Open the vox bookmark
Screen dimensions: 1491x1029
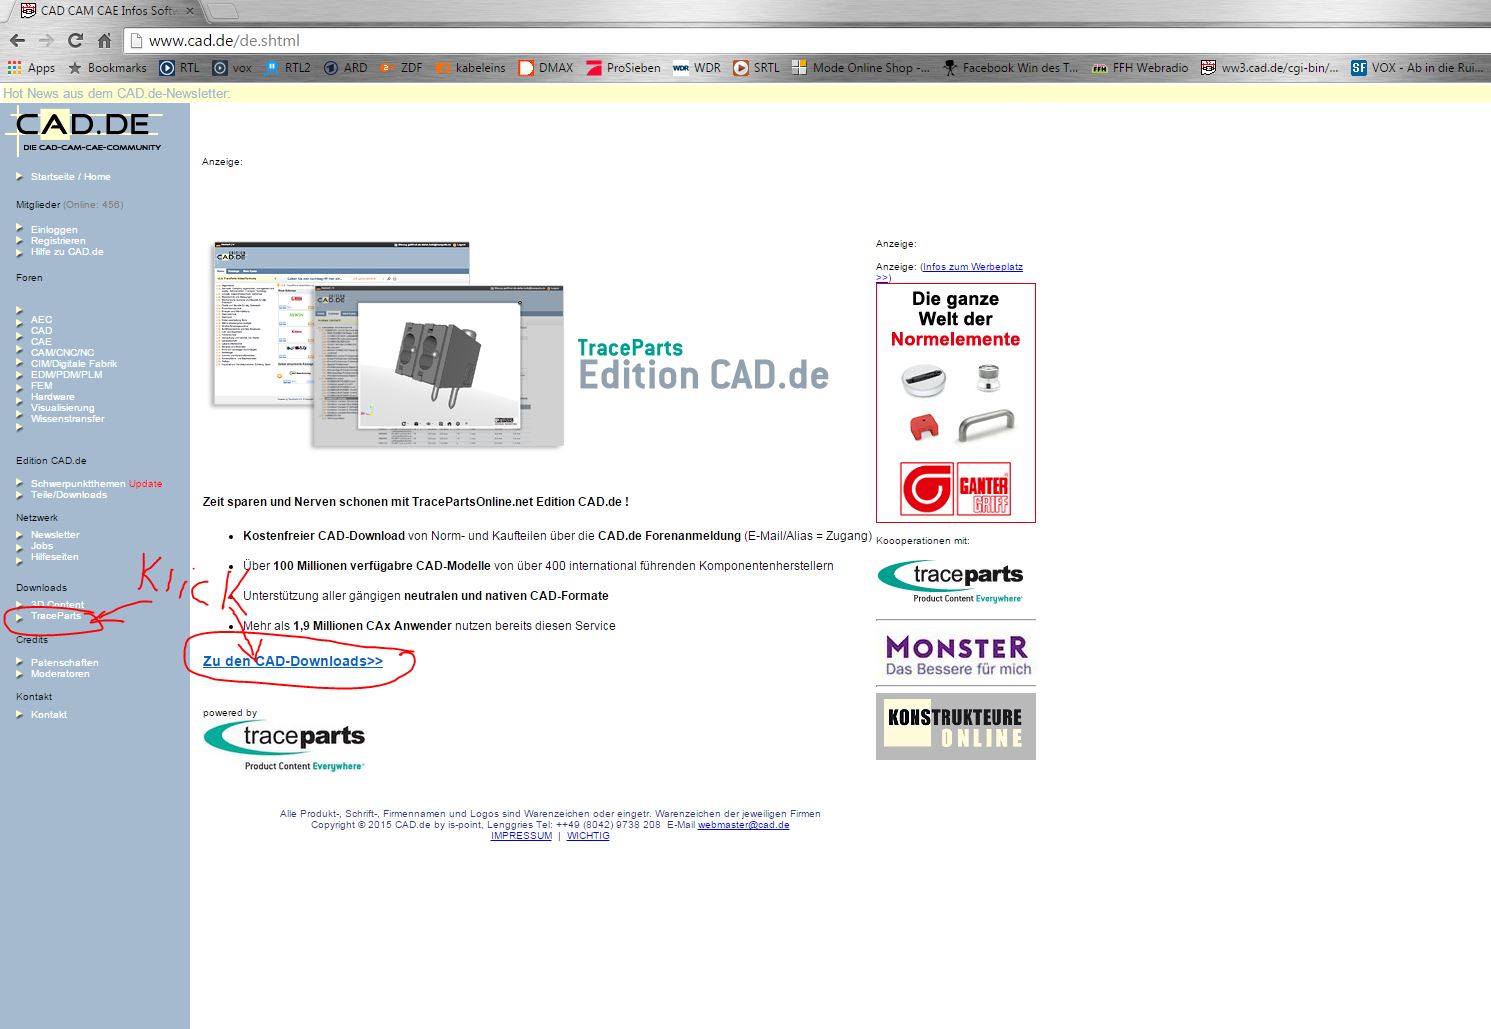pyautogui.click(x=232, y=68)
